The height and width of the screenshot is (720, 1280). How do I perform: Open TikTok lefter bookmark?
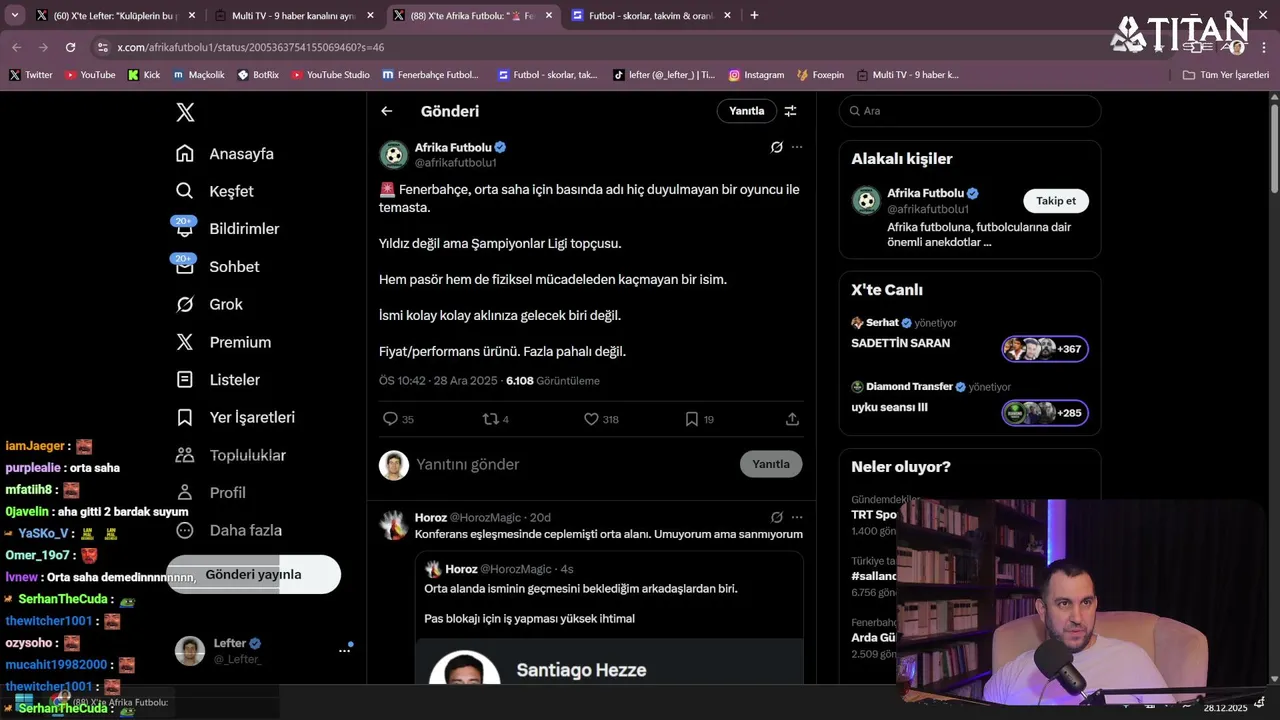point(665,75)
